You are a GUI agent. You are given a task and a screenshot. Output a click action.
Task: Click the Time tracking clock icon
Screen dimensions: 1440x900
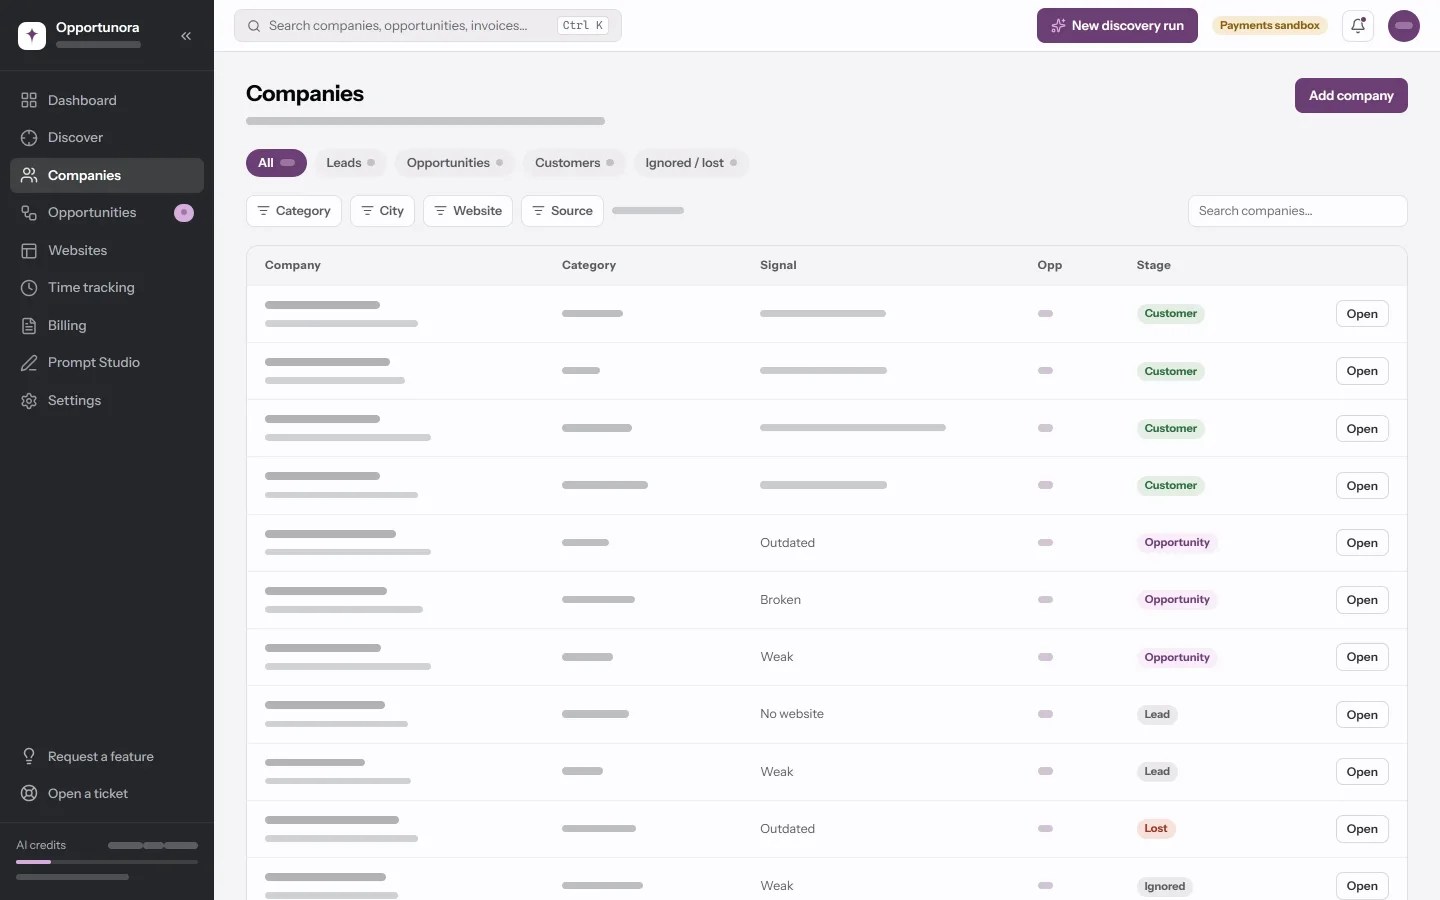pos(29,288)
